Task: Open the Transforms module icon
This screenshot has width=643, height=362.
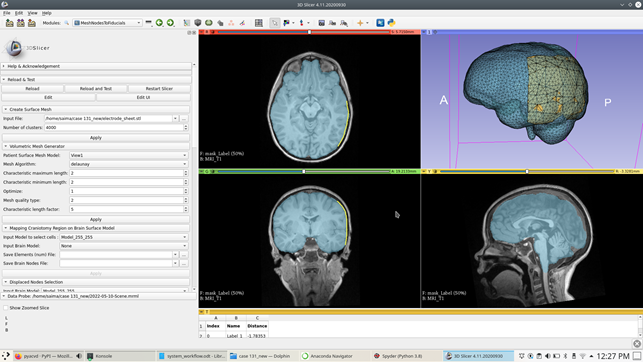Action: coord(220,23)
